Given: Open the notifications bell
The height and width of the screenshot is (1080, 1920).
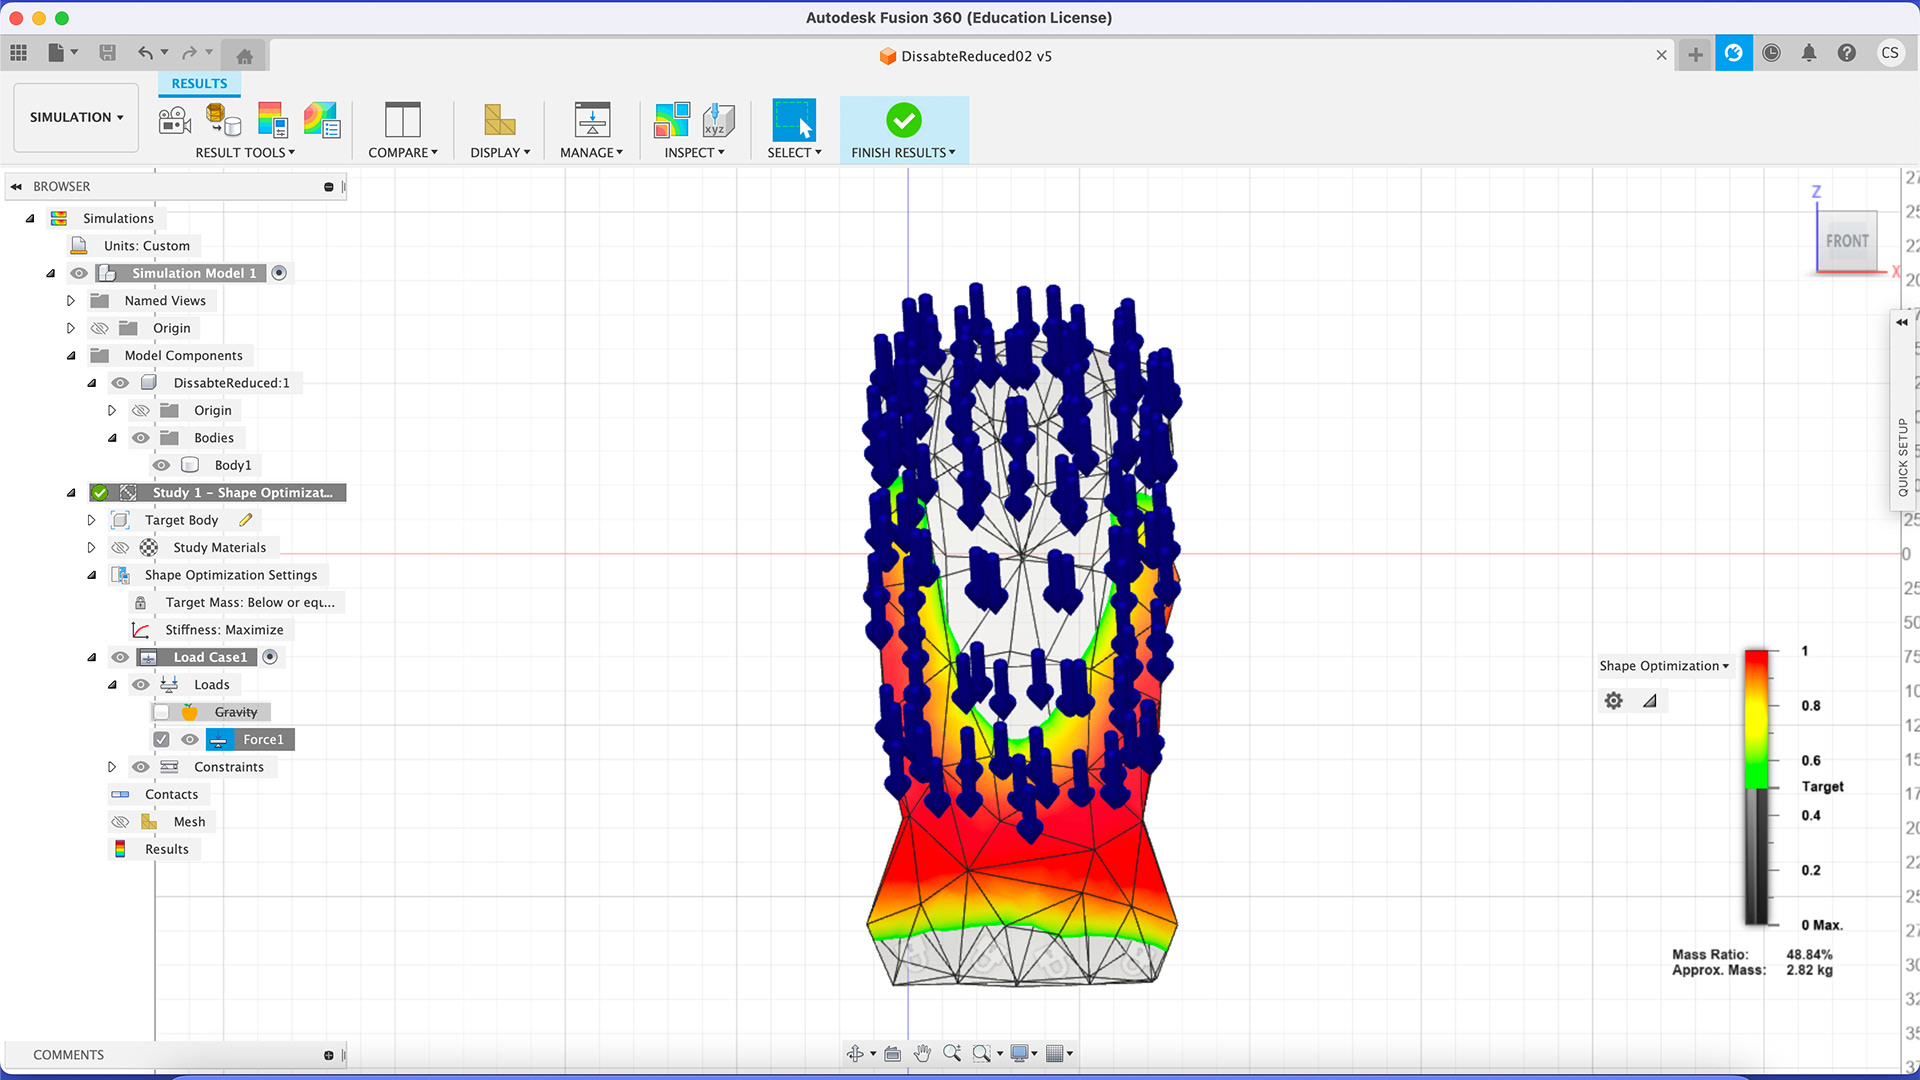Looking at the screenshot, I should click(x=1809, y=53).
